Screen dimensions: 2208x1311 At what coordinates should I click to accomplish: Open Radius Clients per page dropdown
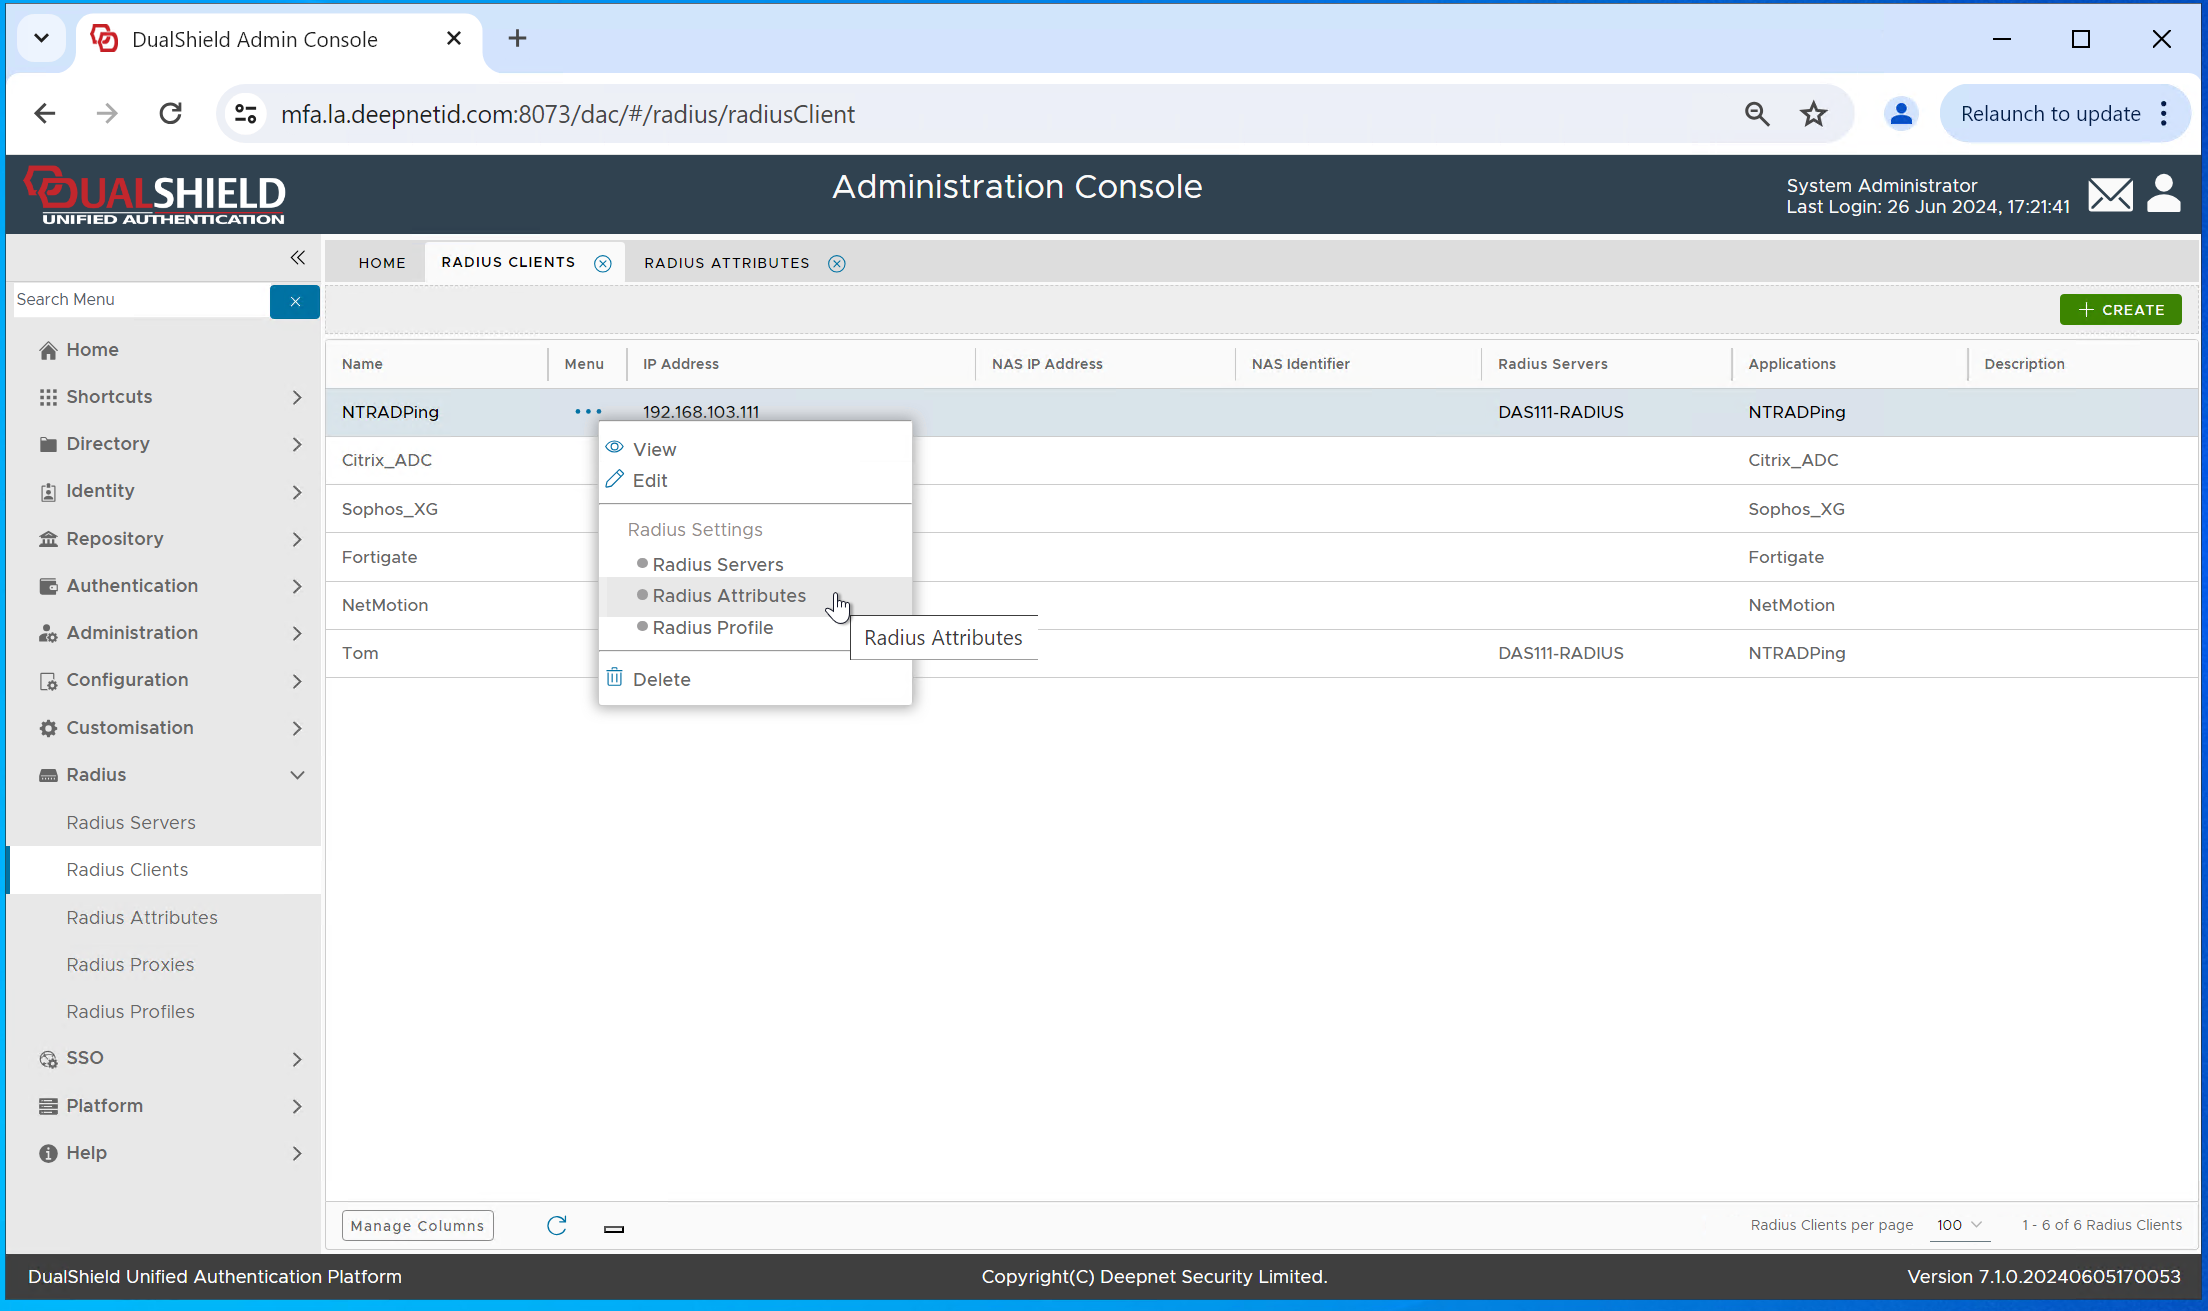[1959, 1225]
